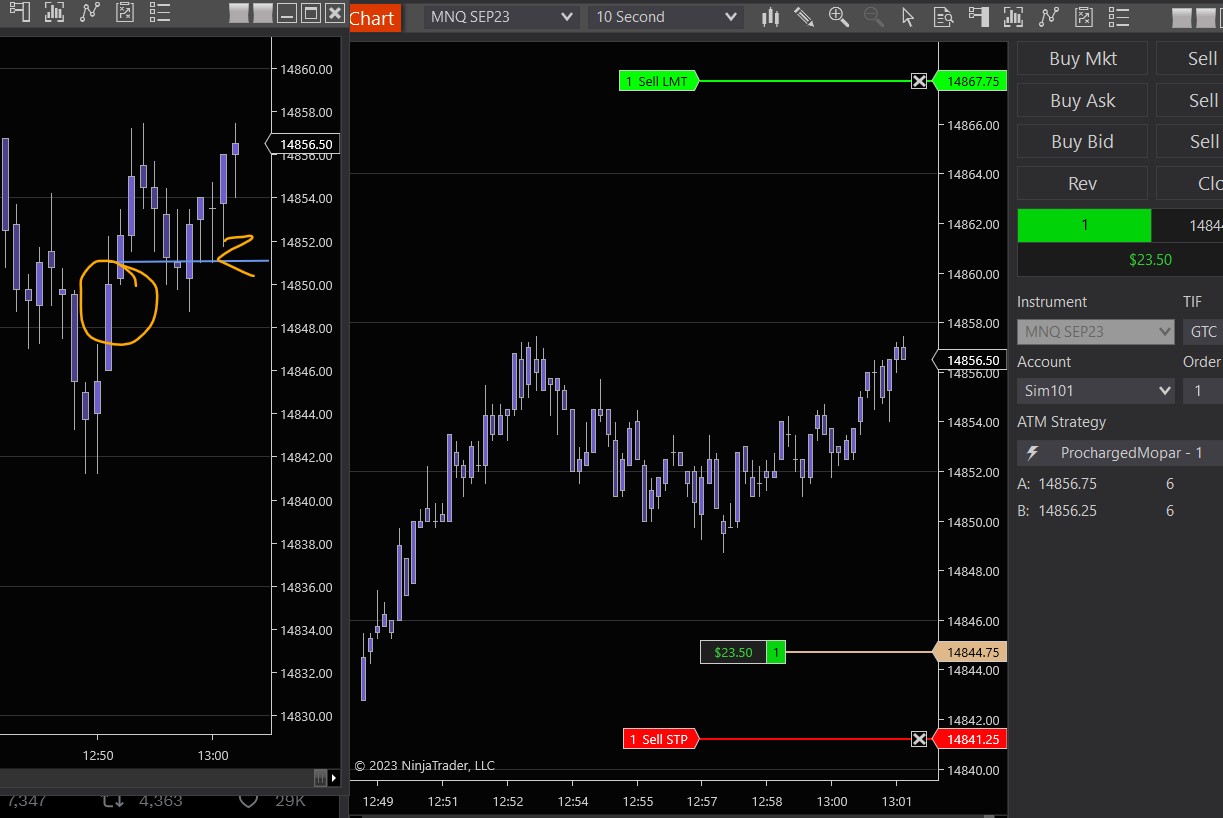The width and height of the screenshot is (1223, 818).
Task: Click the zoom out magnifier icon
Action: point(873,17)
